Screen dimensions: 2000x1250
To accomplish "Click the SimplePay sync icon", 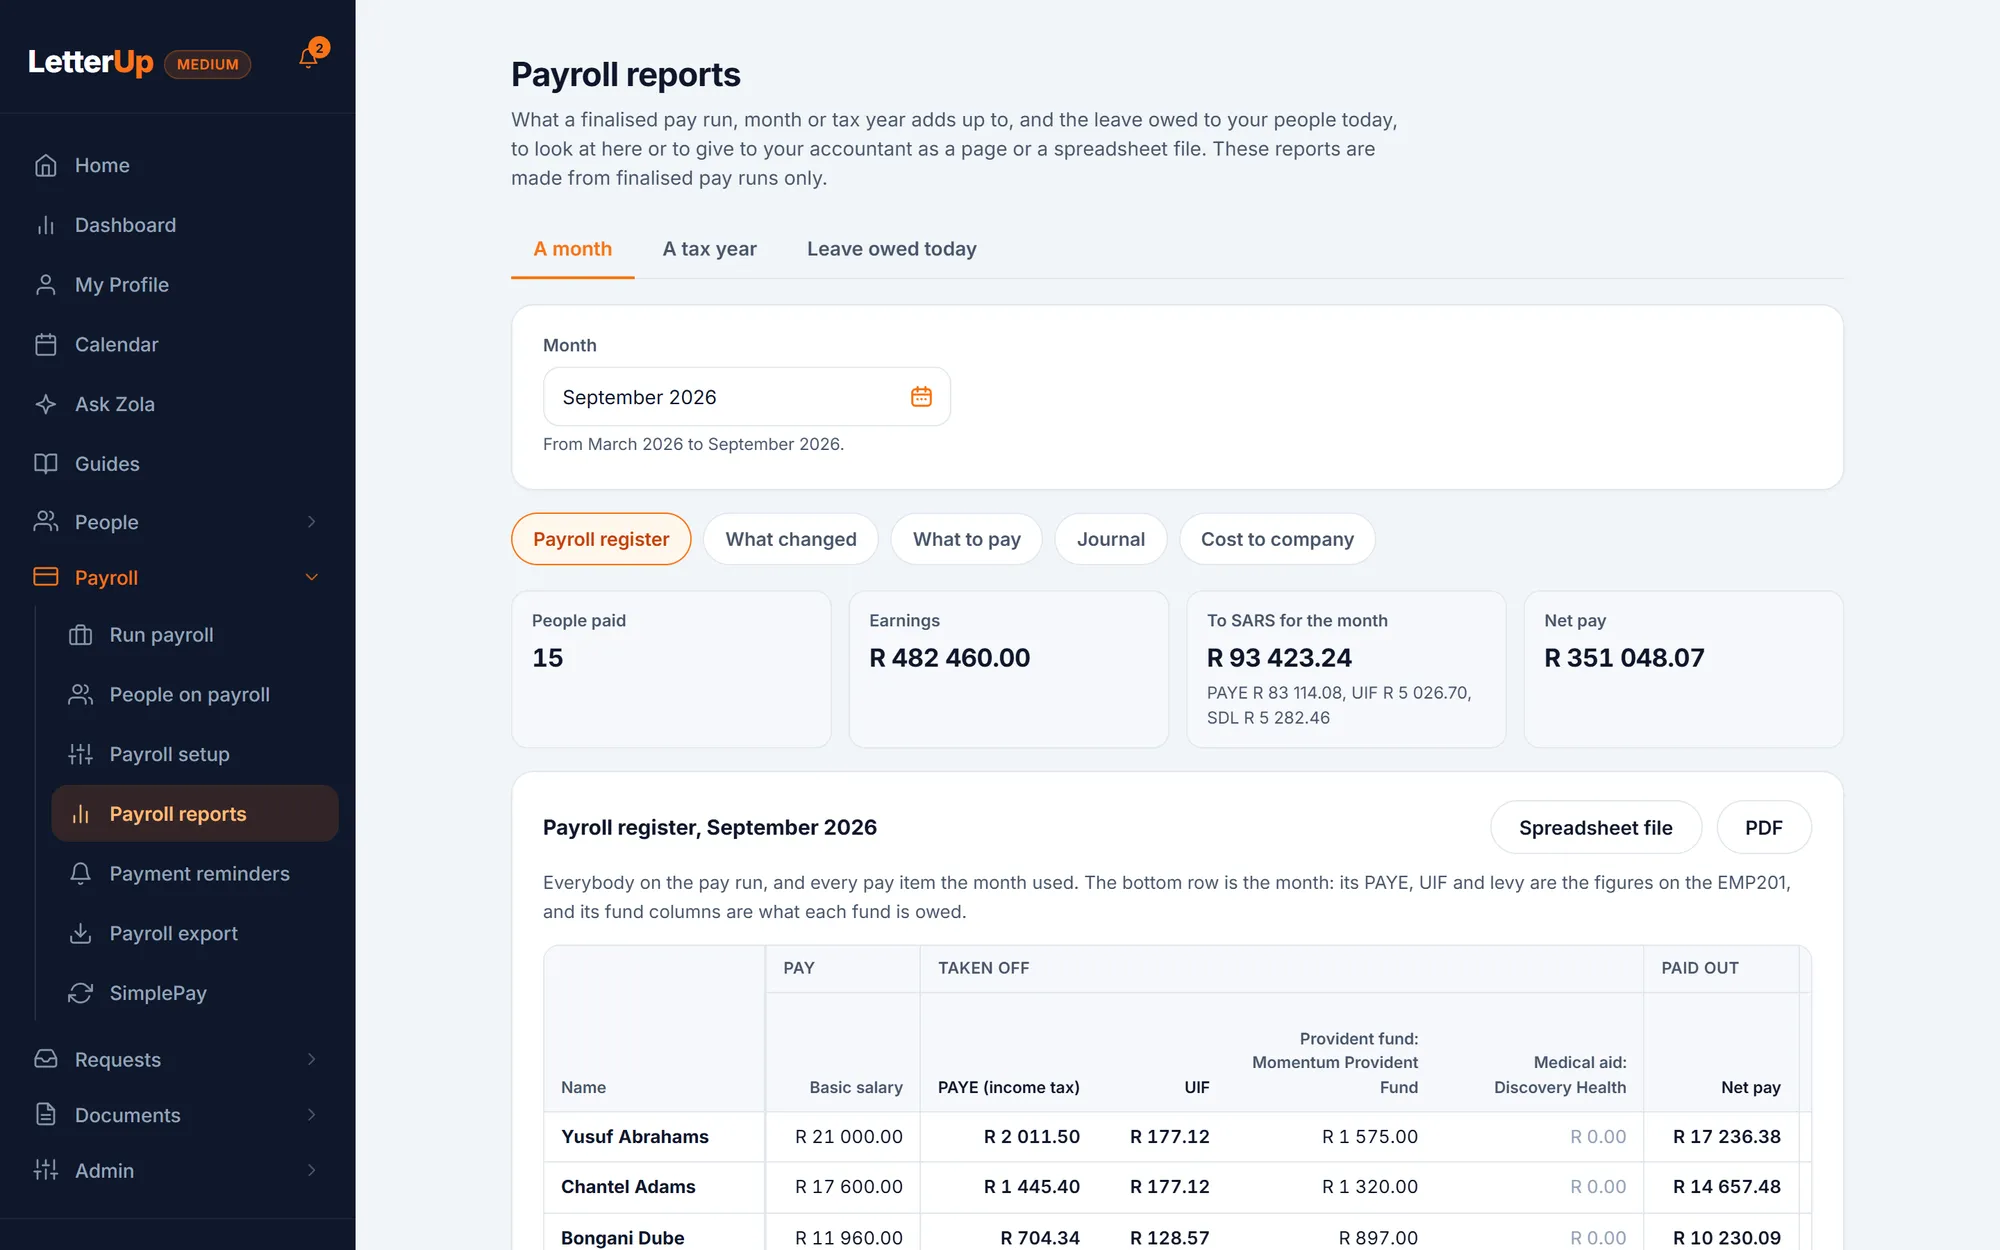I will [x=81, y=993].
